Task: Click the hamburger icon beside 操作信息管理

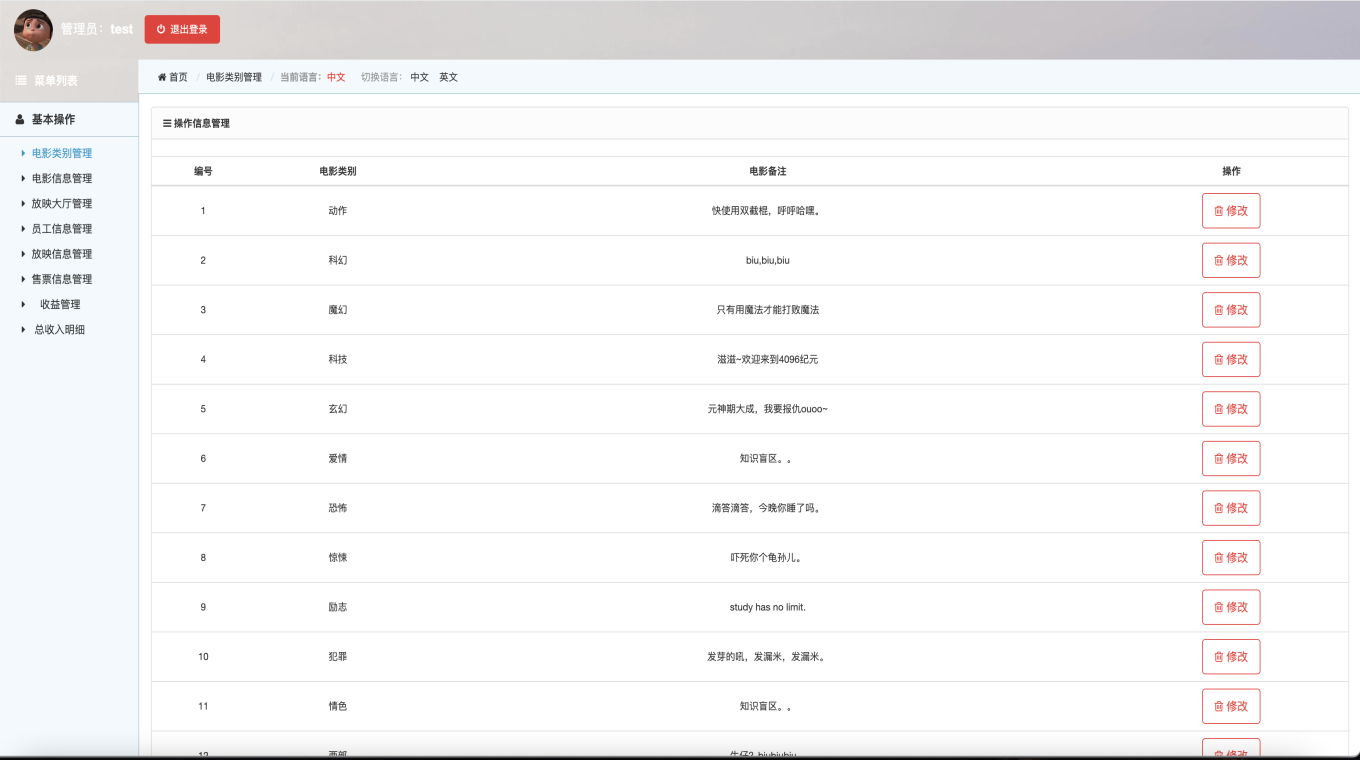Action: tap(167, 123)
